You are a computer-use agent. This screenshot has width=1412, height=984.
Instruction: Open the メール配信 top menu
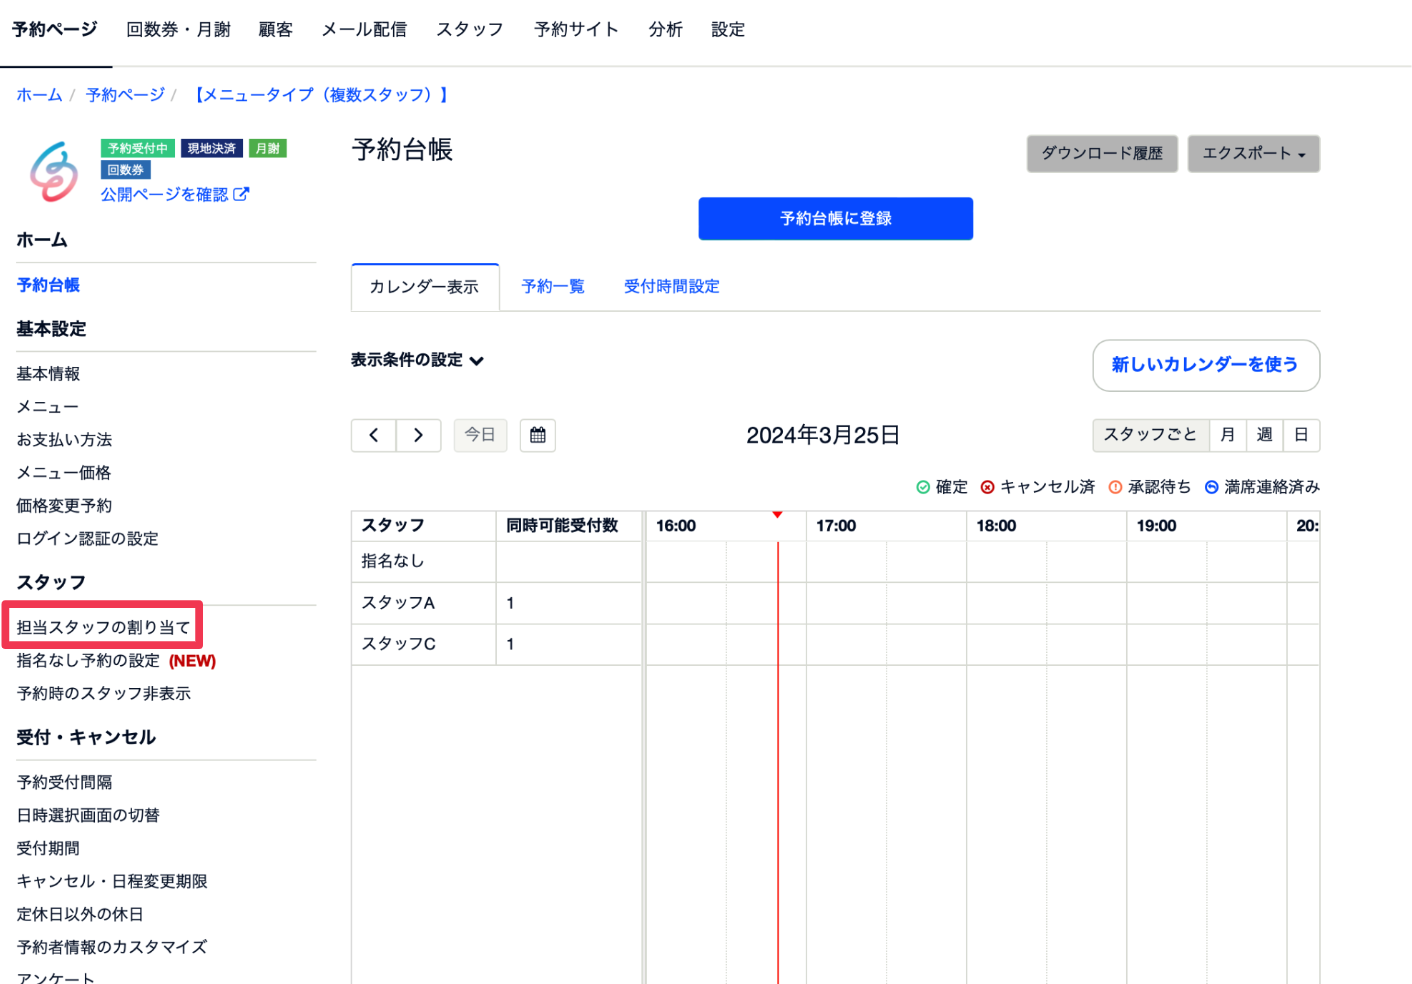tap(364, 29)
